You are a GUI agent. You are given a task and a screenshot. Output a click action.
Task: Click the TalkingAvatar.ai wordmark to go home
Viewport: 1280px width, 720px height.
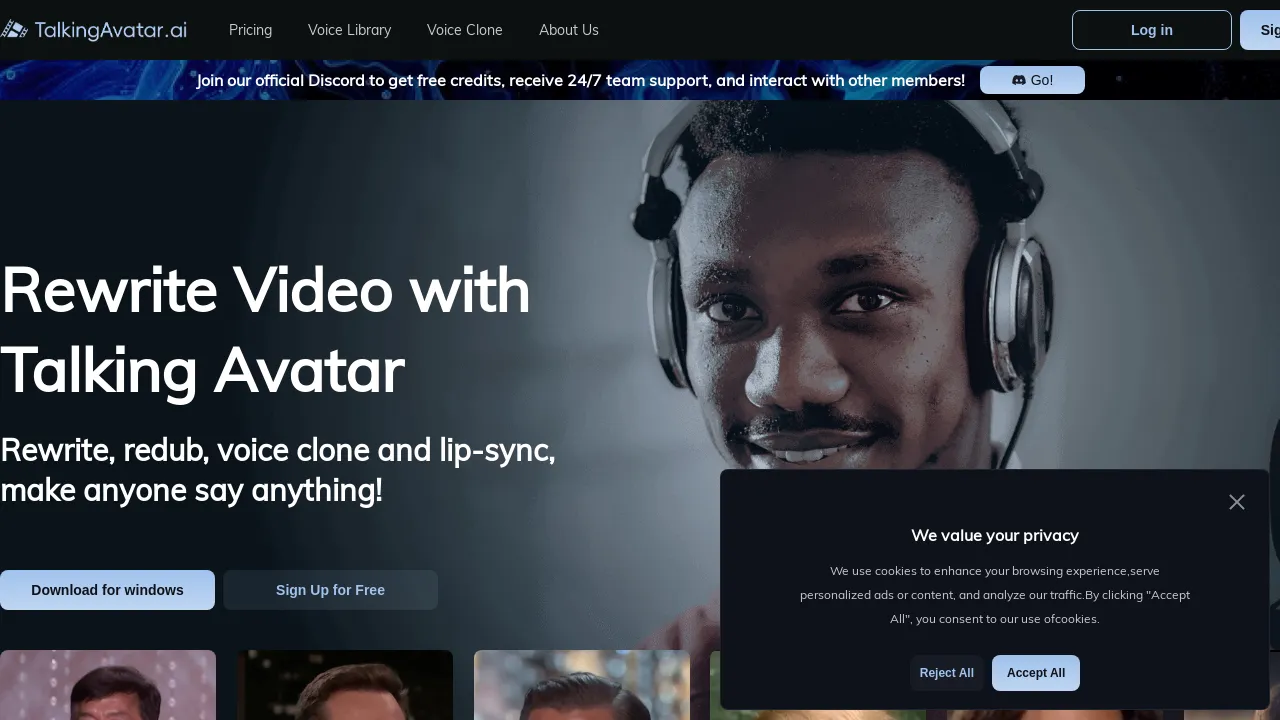pos(110,29)
